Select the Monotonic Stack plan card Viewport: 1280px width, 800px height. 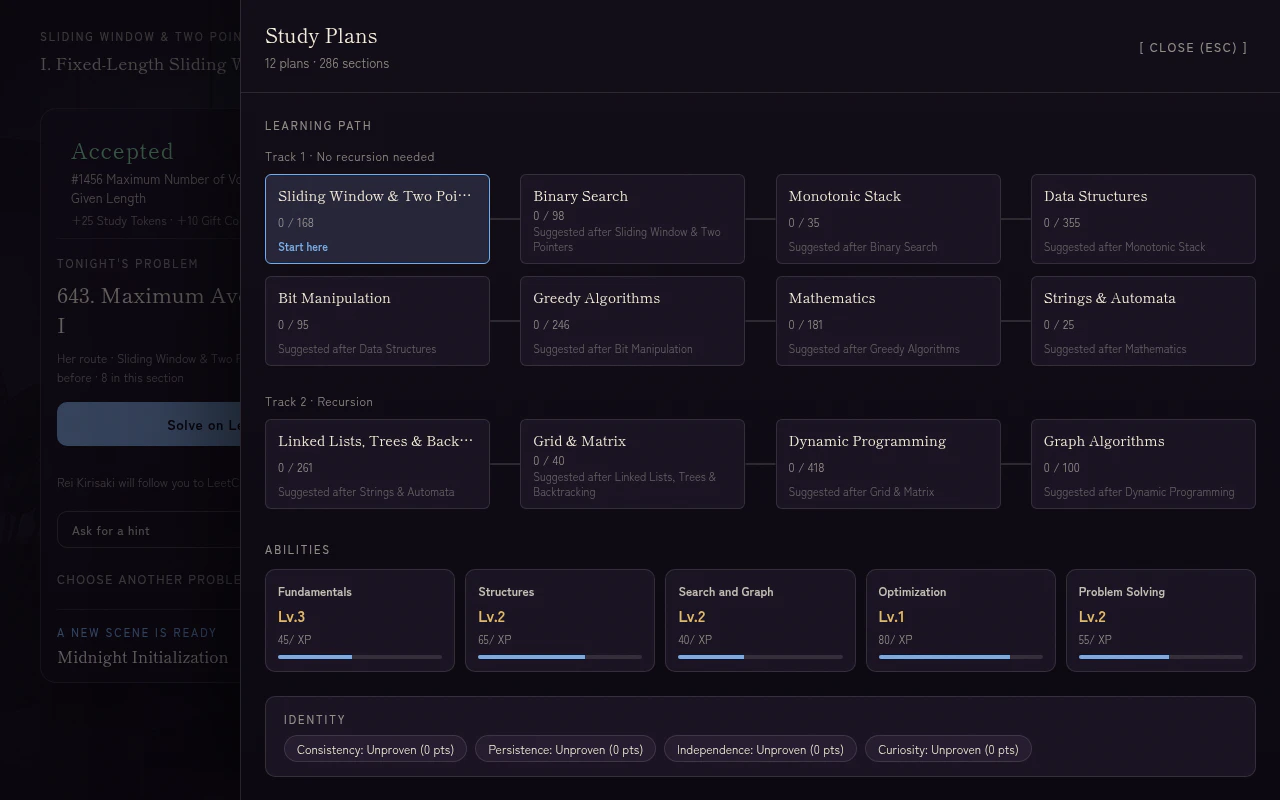click(x=888, y=219)
